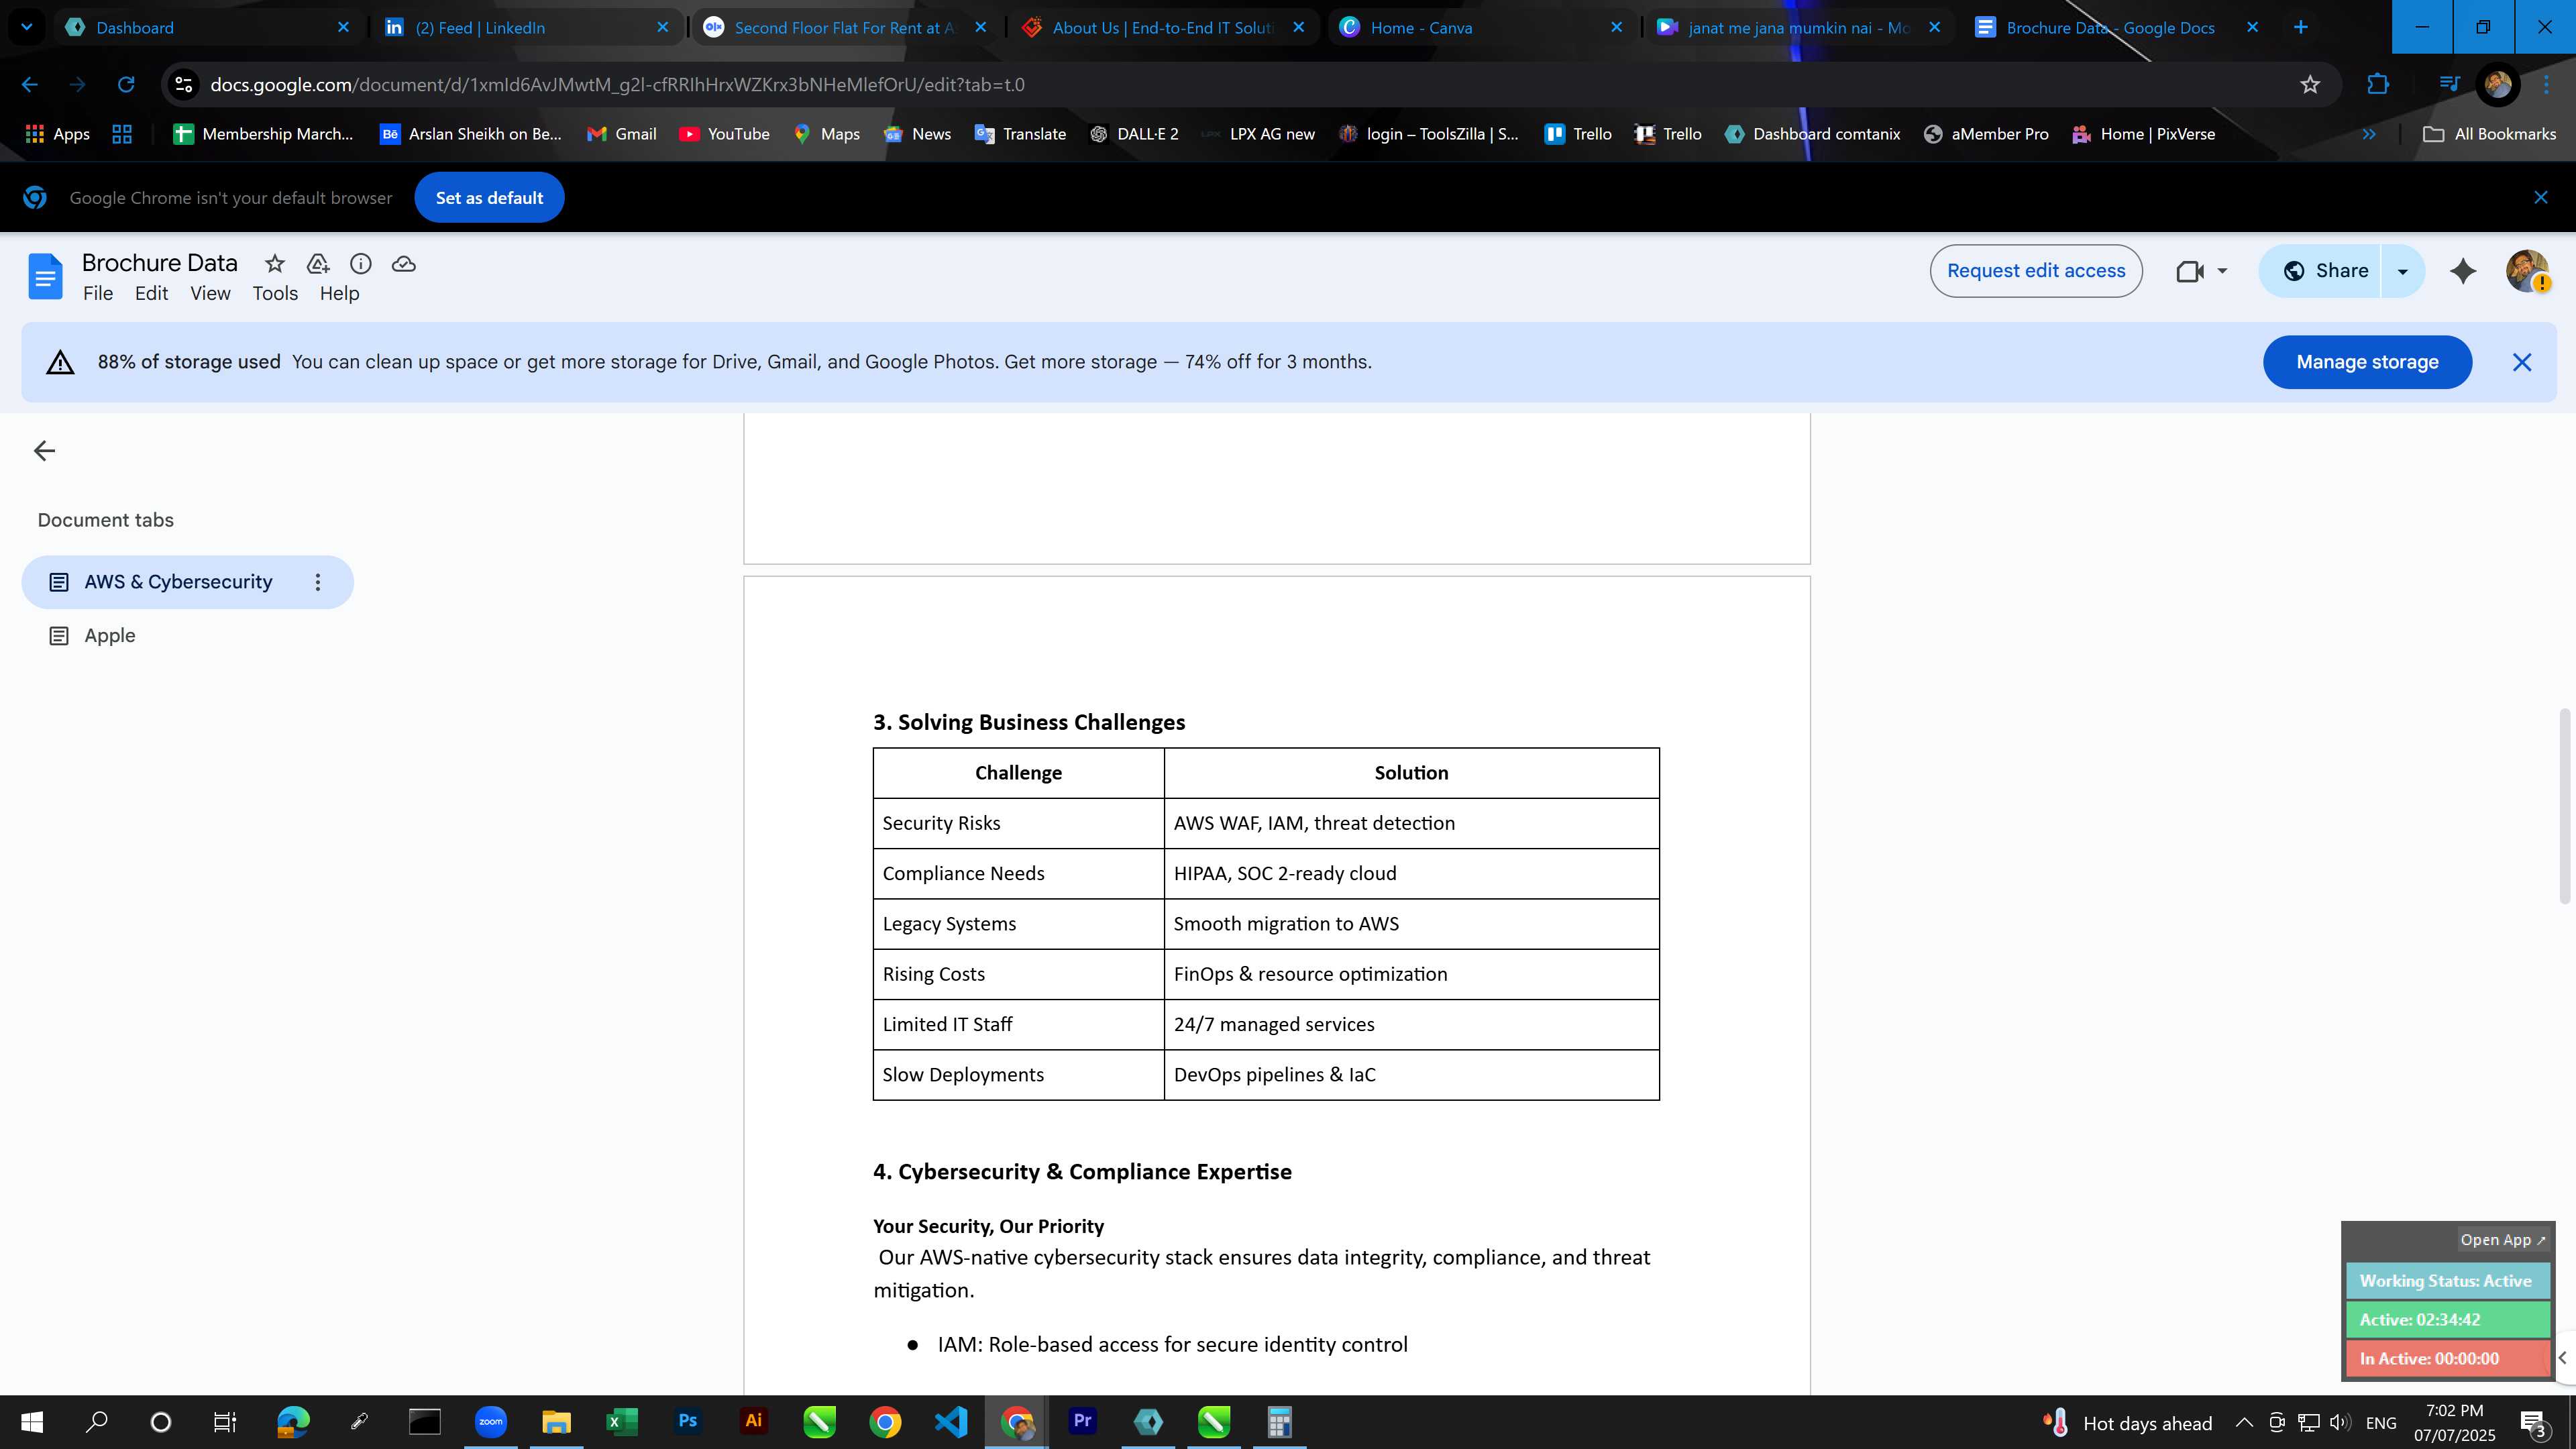
Task: Open the Chrome three-dot menu
Action: point(2547,85)
